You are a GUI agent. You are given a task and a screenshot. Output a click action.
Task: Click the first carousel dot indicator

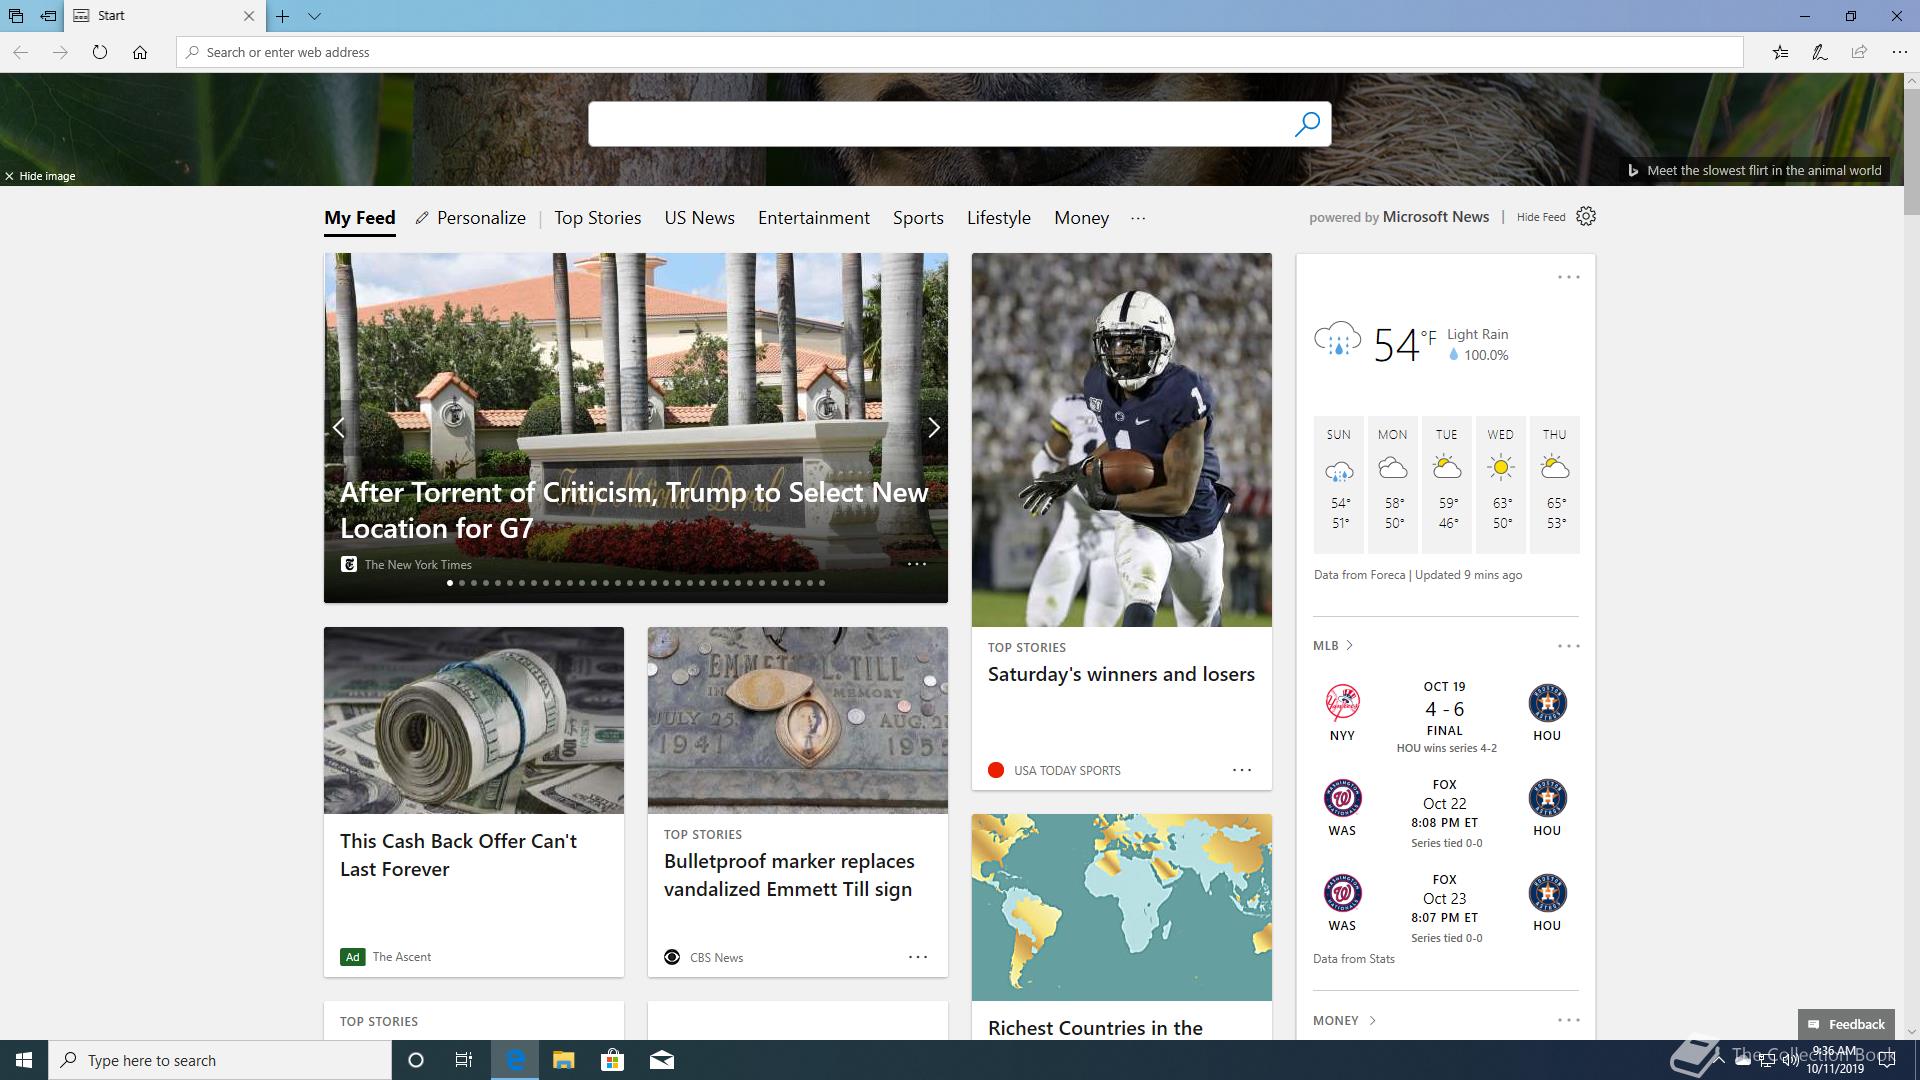(x=450, y=582)
